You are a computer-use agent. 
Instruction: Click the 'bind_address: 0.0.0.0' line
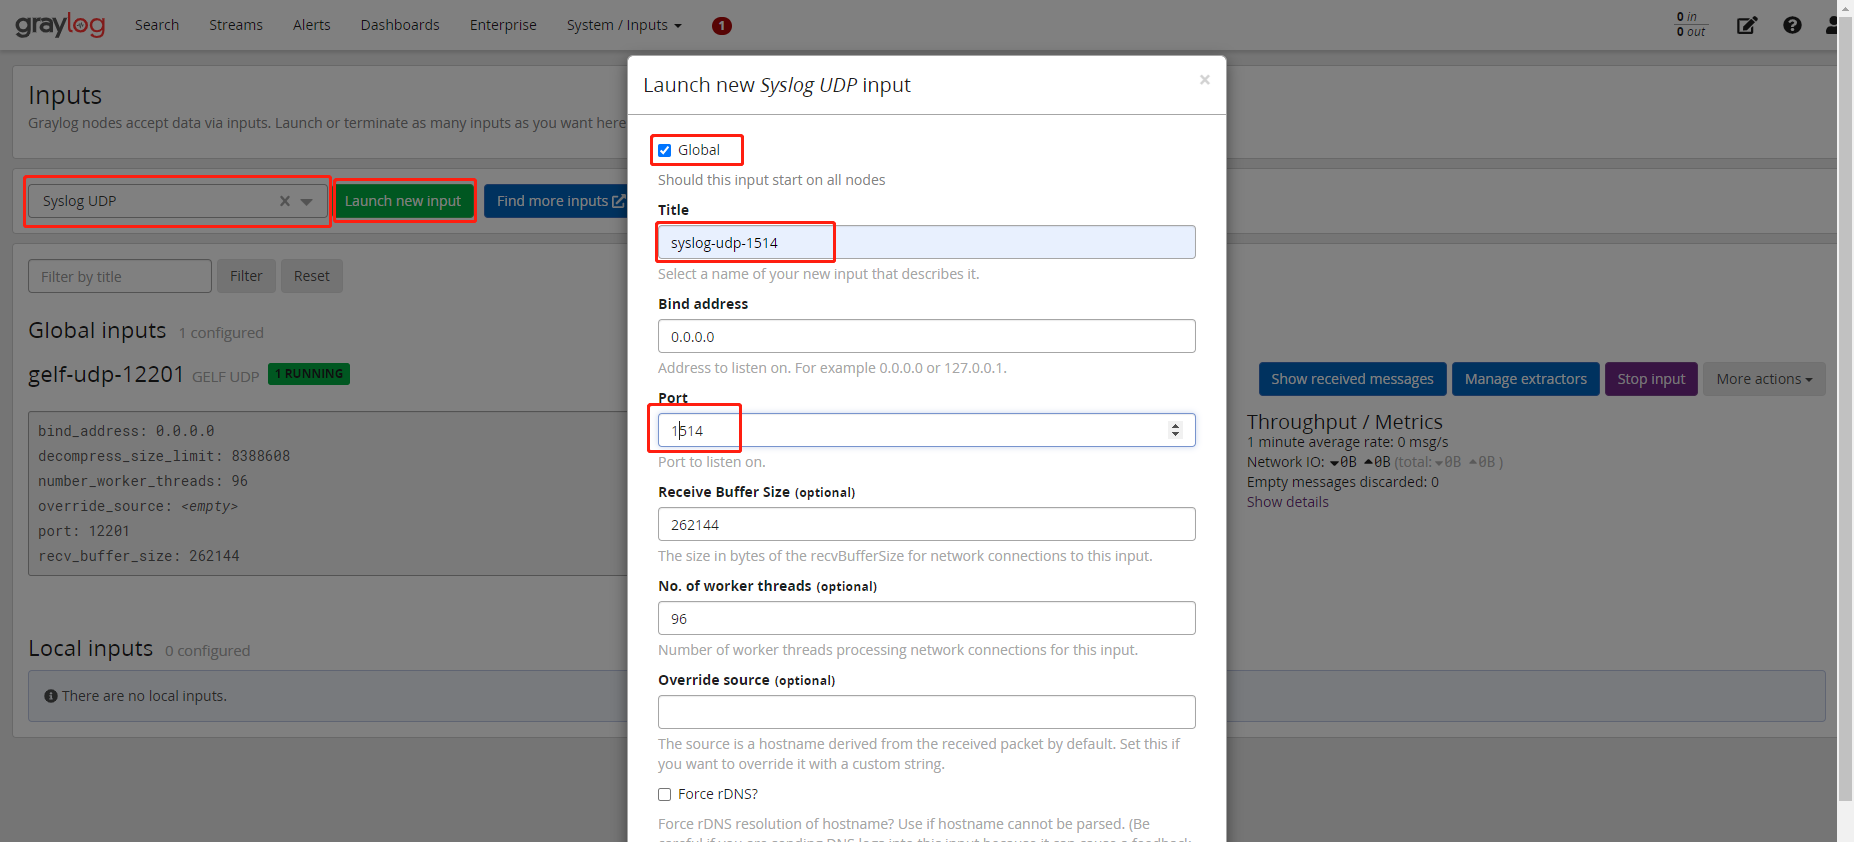pos(126,431)
